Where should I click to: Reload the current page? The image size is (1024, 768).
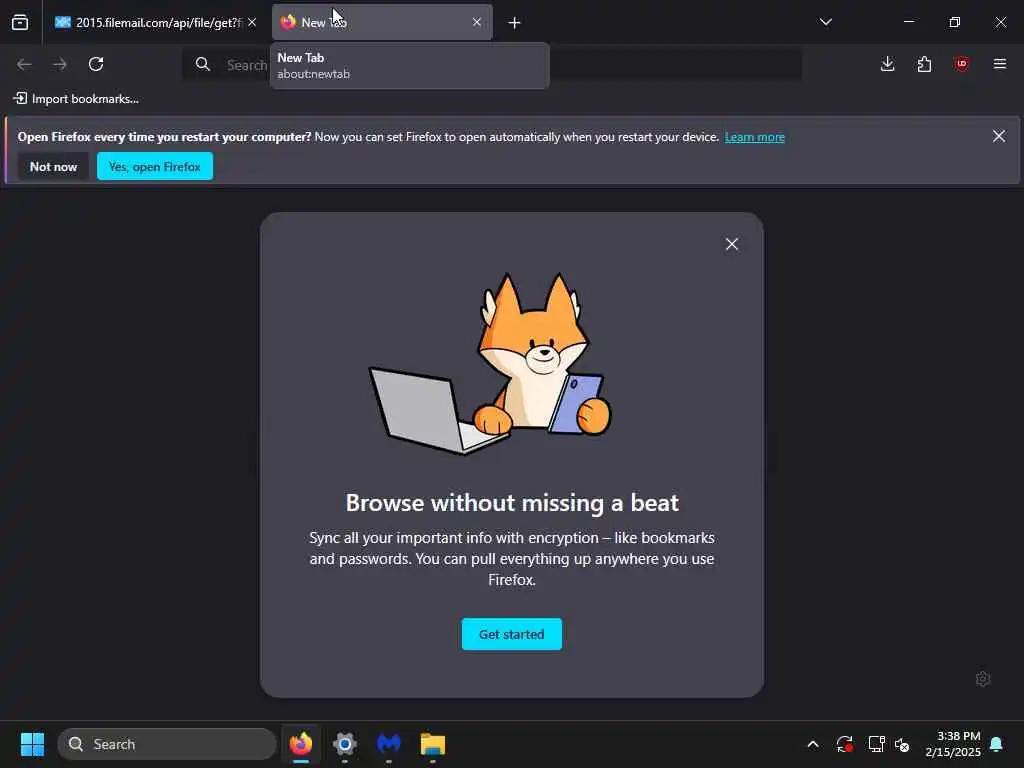[x=96, y=64]
